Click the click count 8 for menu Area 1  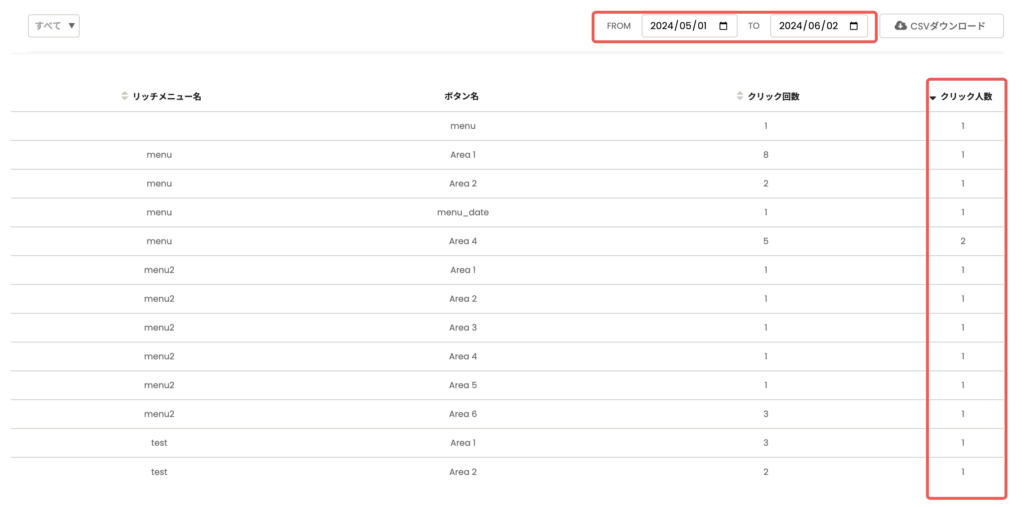[765, 155]
